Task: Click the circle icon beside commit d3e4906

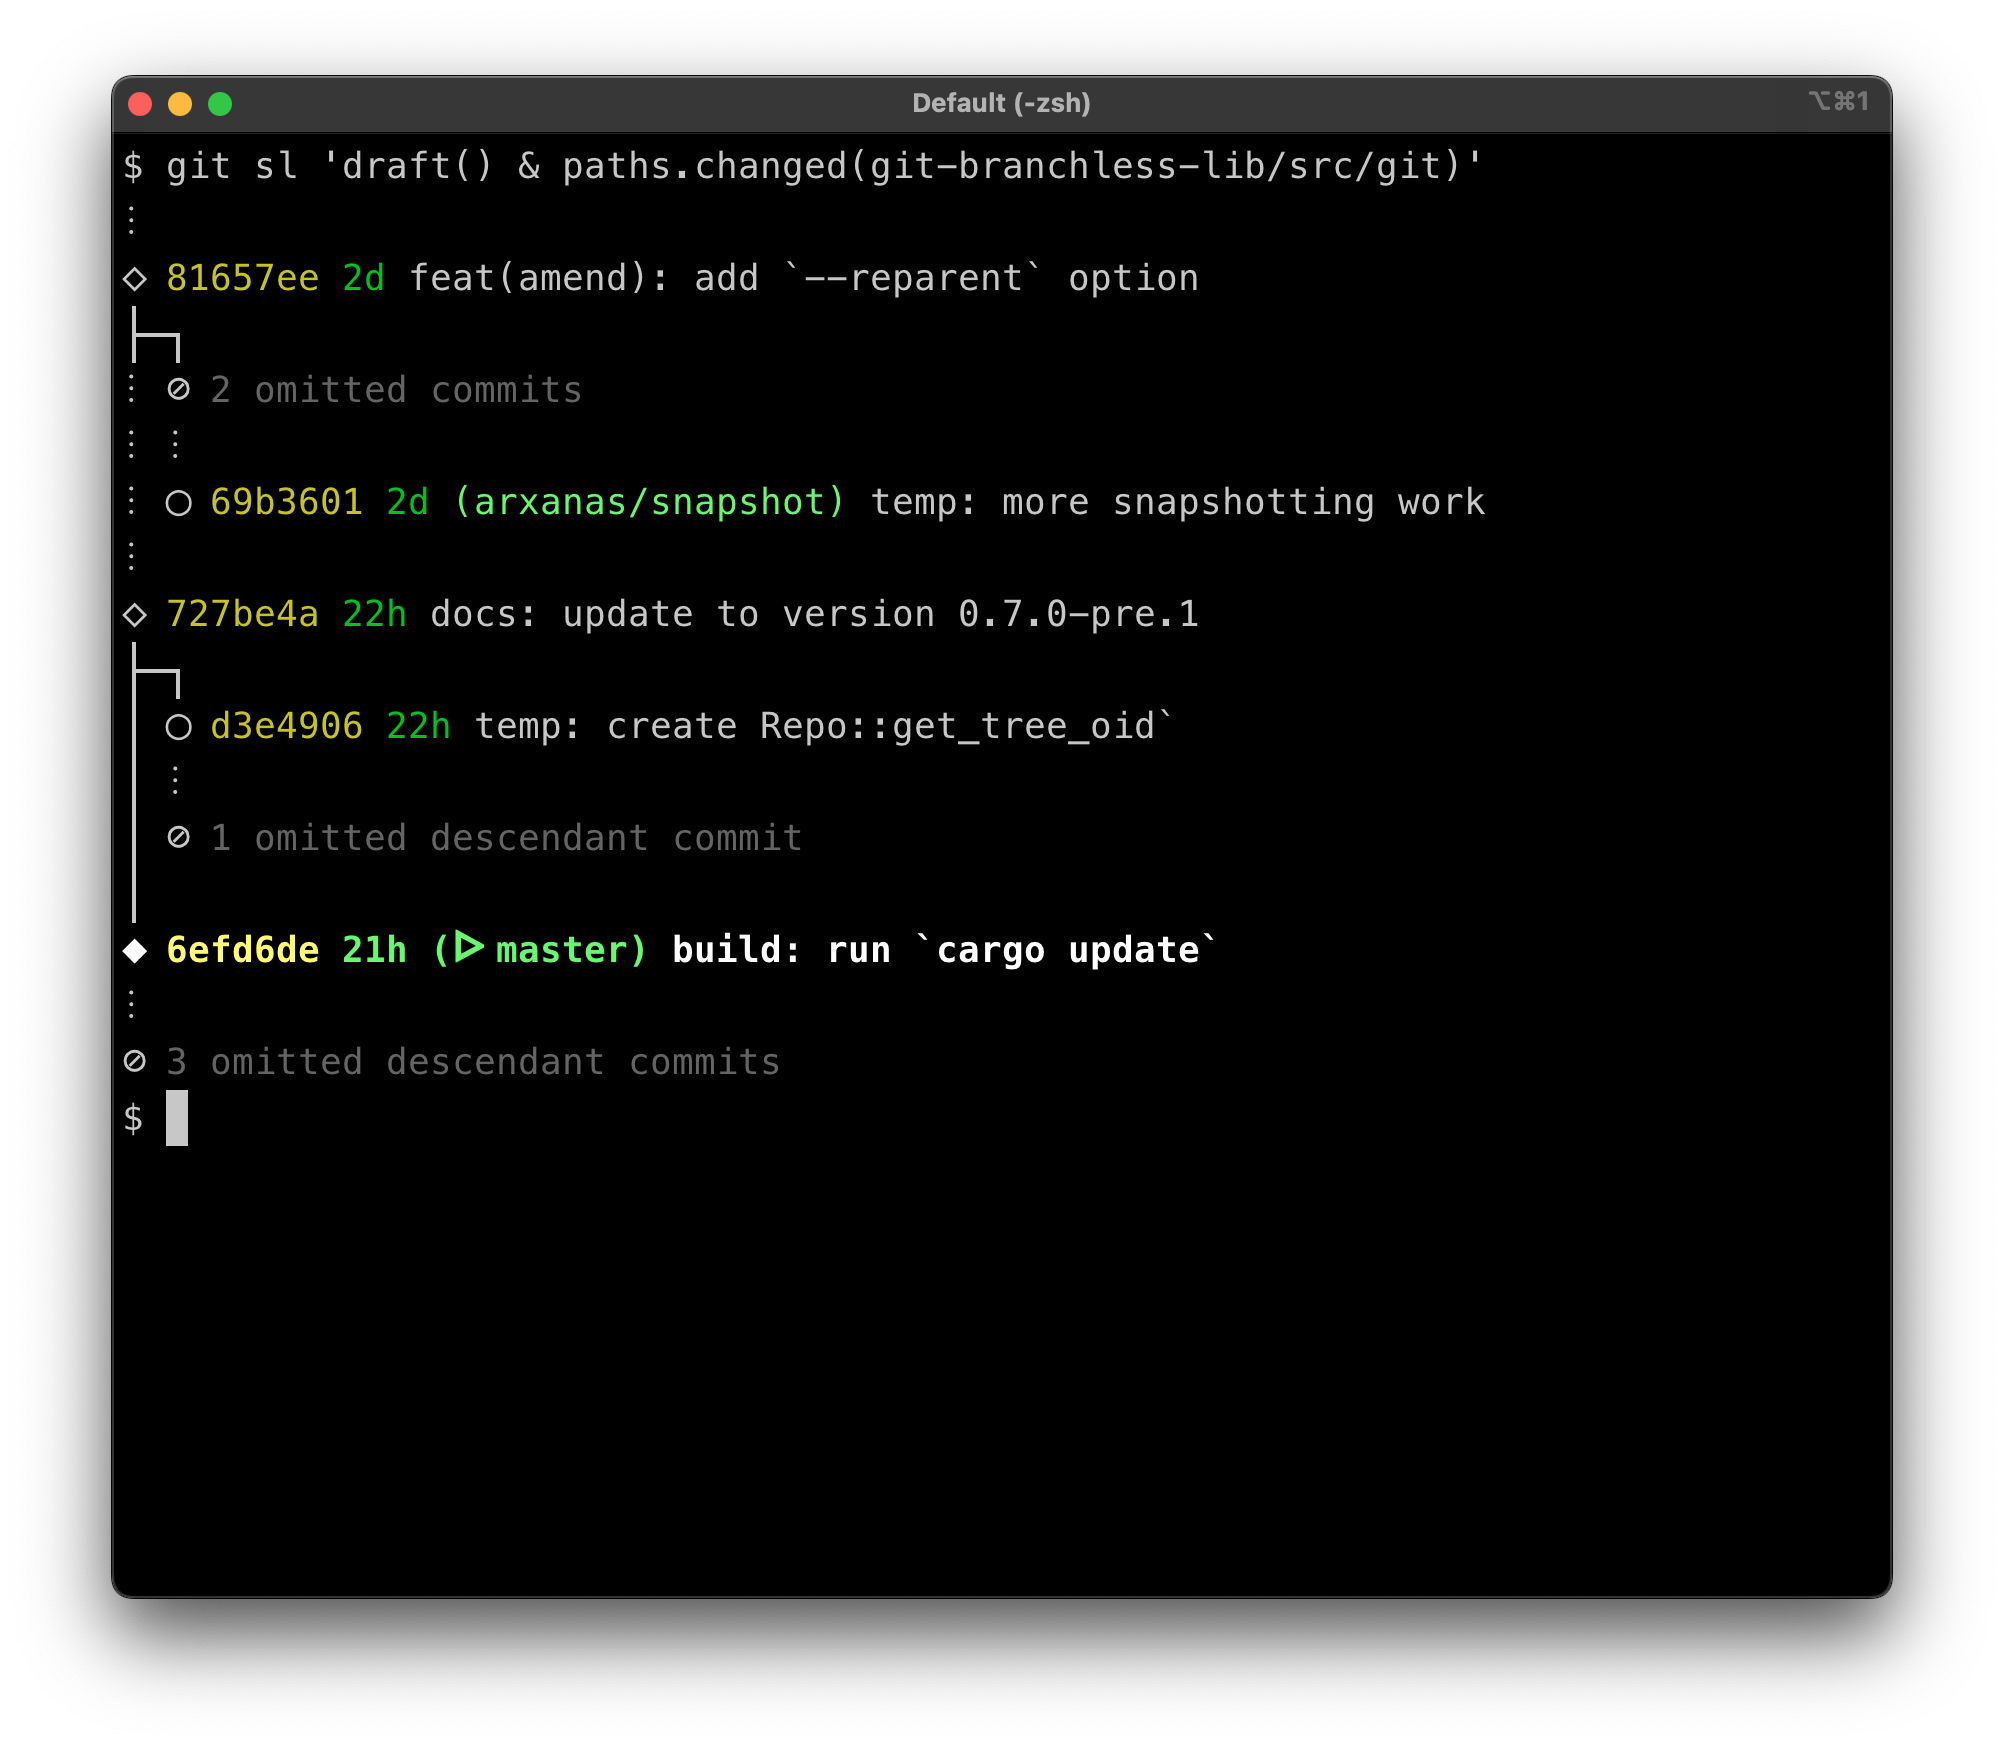Action: tap(179, 727)
